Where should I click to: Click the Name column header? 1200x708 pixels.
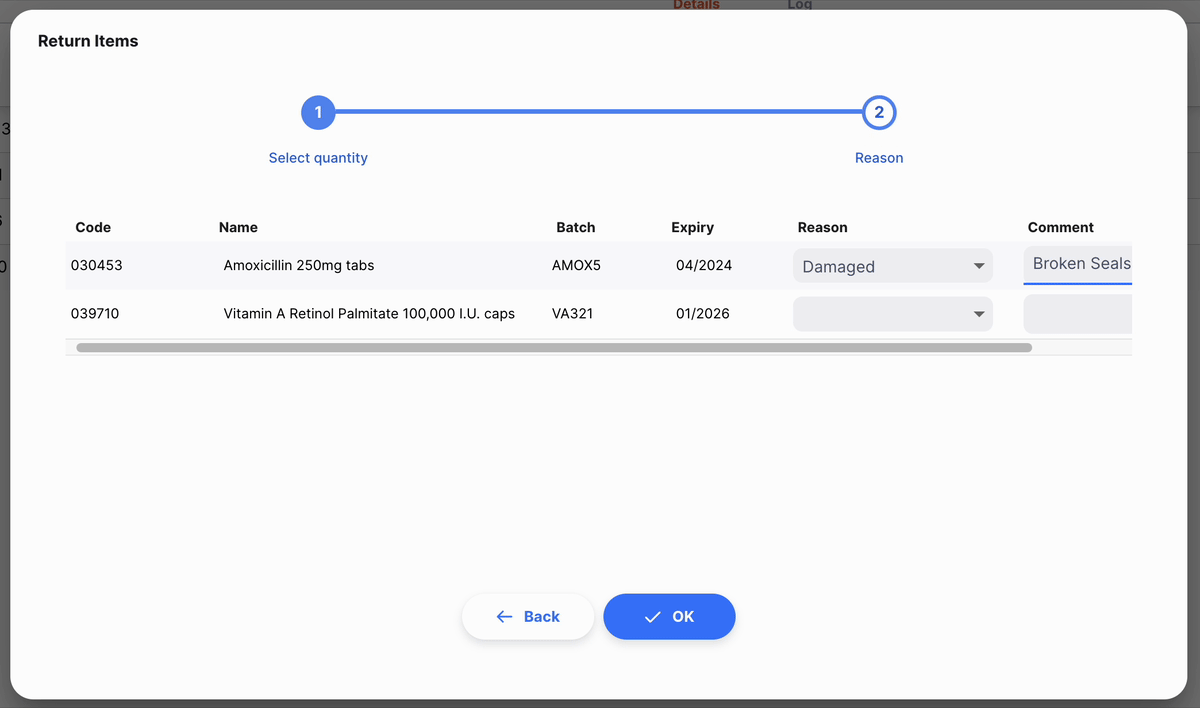(238, 227)
